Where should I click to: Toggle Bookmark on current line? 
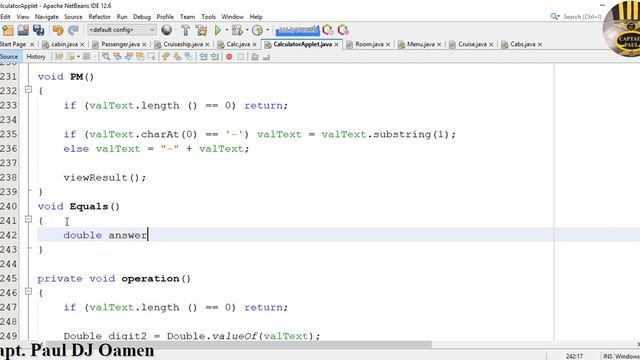coord(188,57)
